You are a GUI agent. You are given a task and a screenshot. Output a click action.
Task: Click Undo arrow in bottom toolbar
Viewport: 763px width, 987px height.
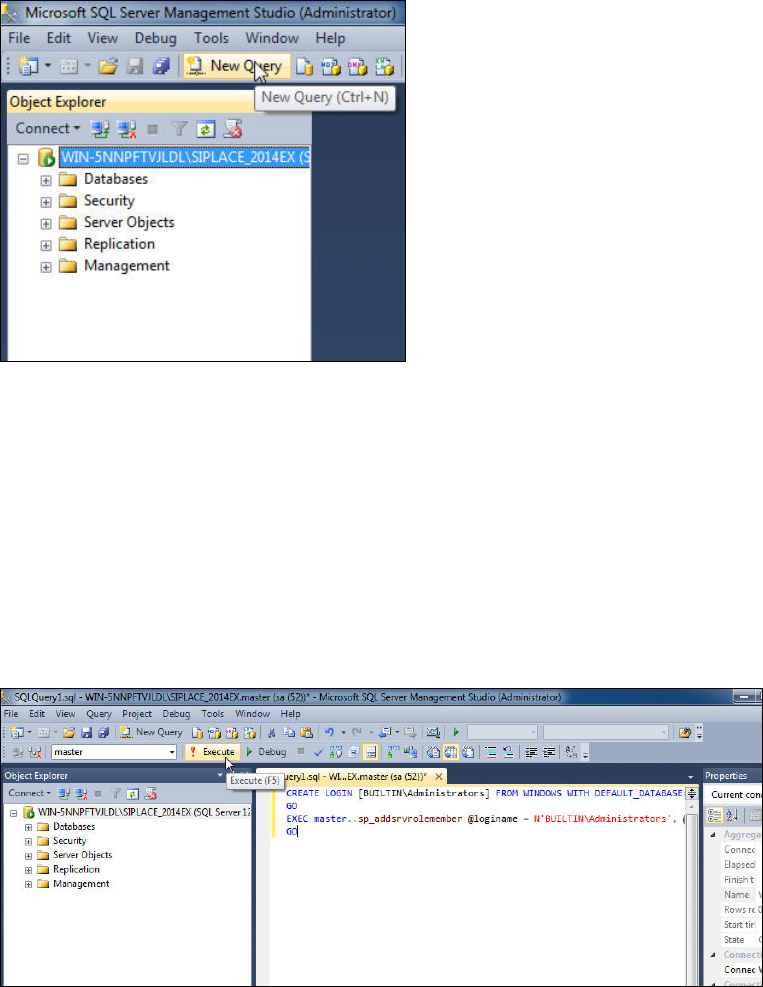tap(329, 732)
